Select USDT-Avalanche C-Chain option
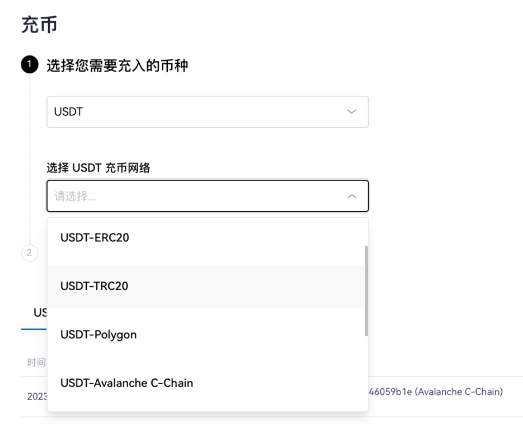Image resolution: width=523 pixels, height=425 pixels. tap(205, 383)
